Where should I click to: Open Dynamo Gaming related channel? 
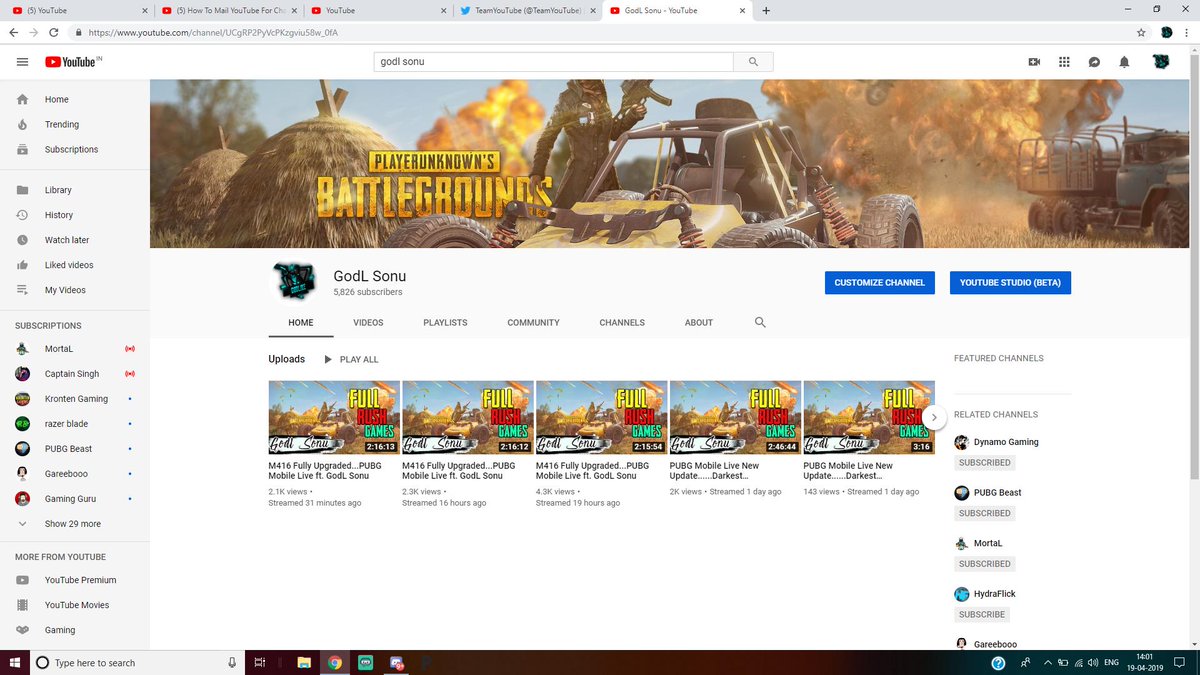tap(1006, 442)
